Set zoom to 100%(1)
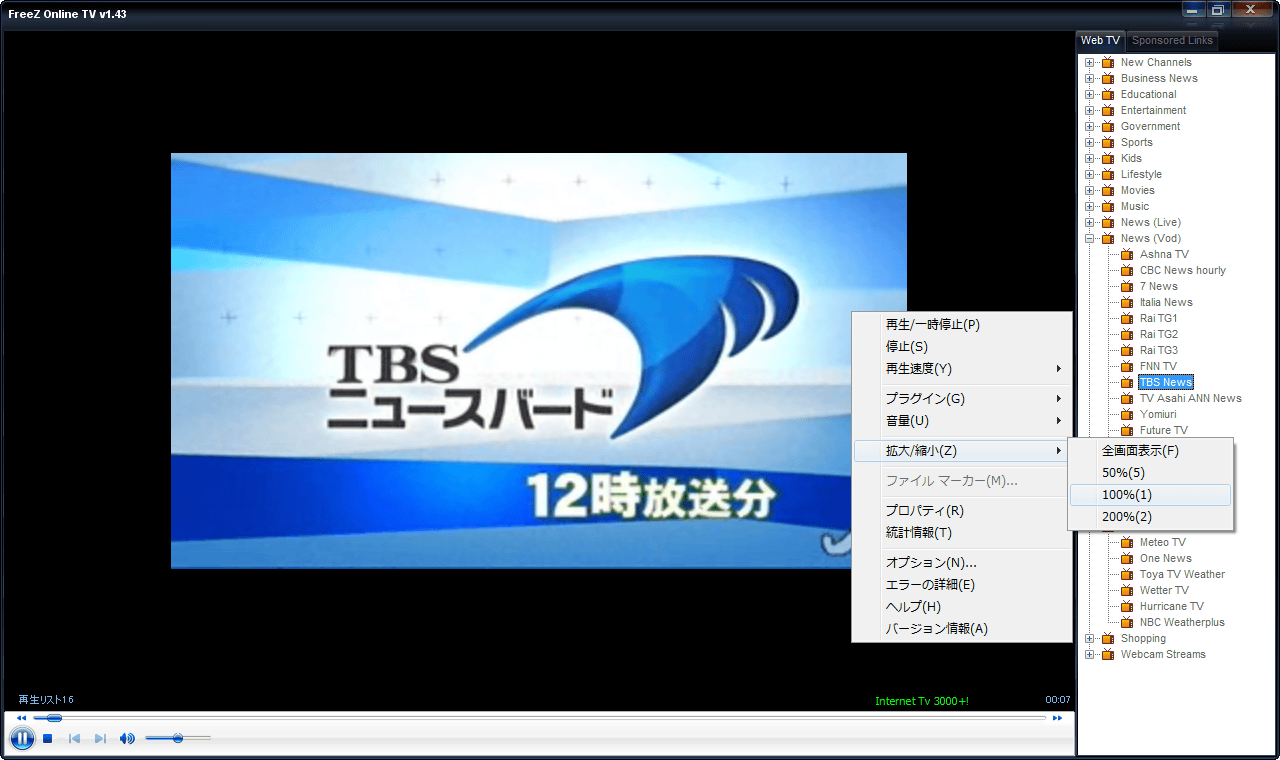 tap(1150, 495)
